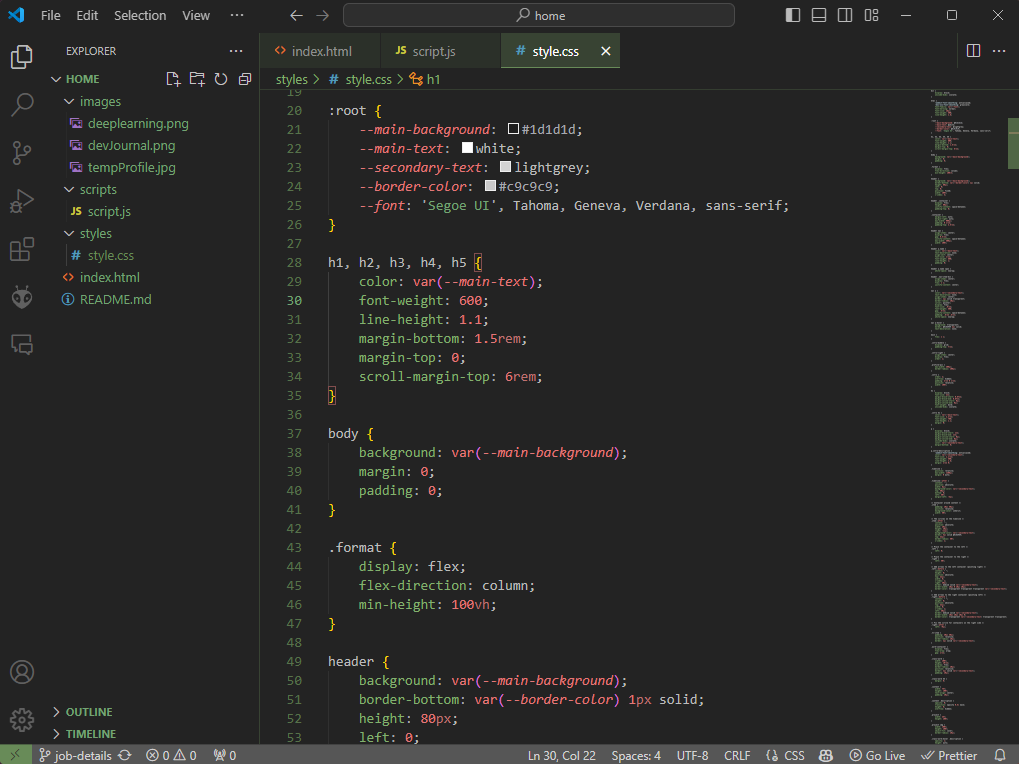Close the style.css tab
The width and height of the screenshot is (1019, 764).
tap(606, 51)
